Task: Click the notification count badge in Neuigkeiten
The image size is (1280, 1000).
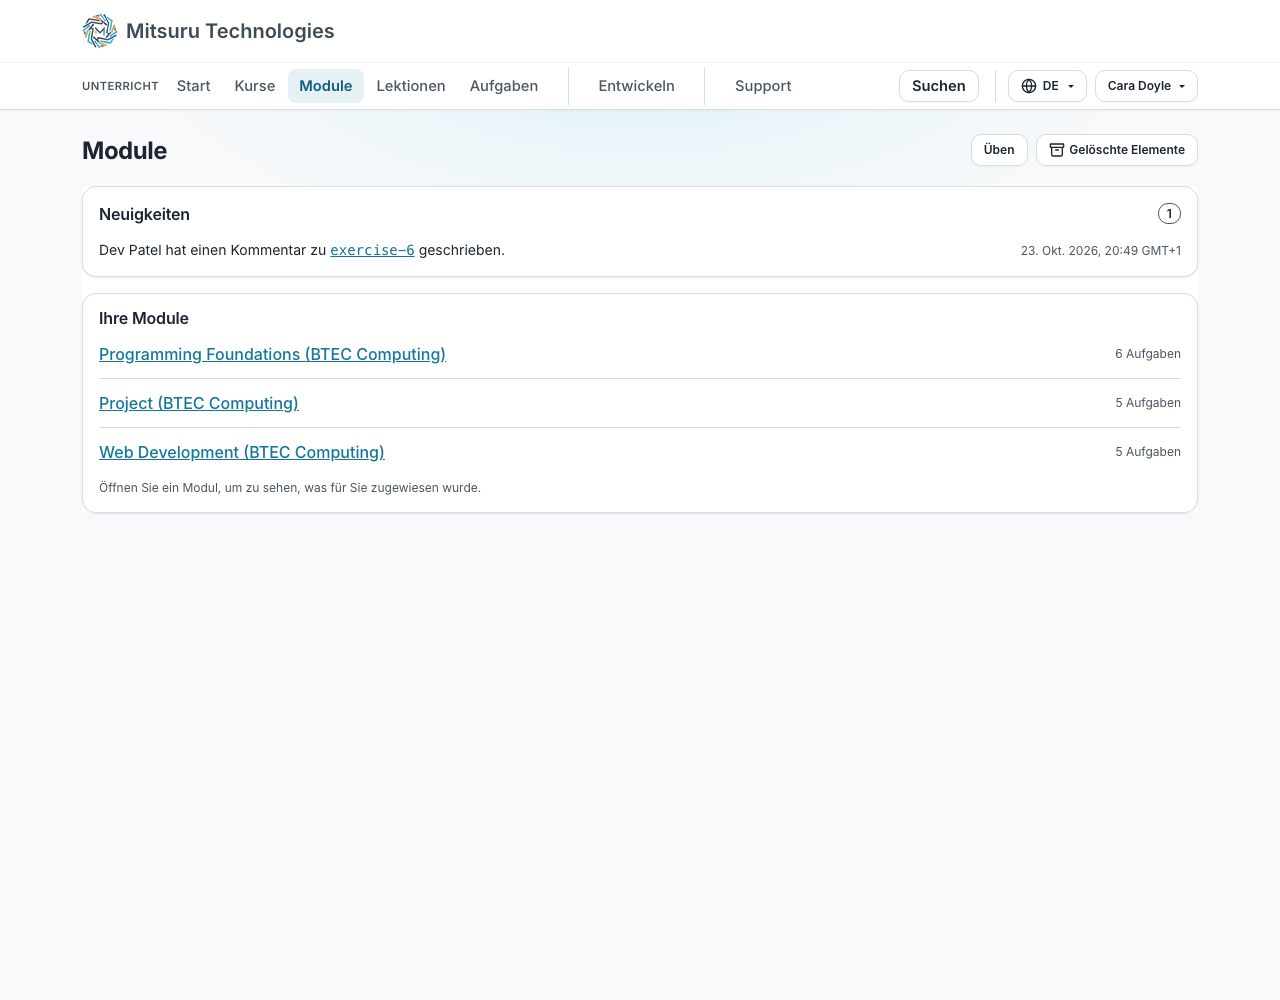Action: [x=1169, y=214]
